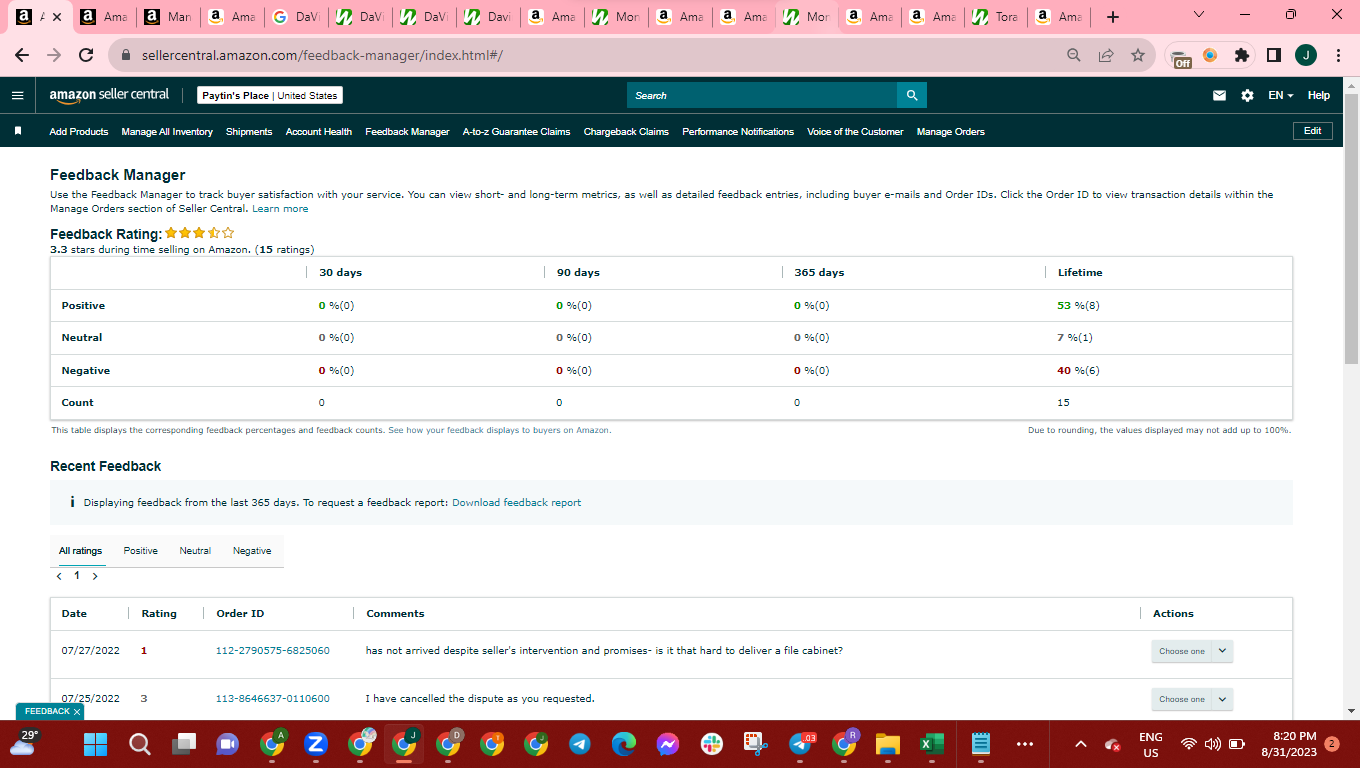Open File Explorer from the taskbar

887,744
